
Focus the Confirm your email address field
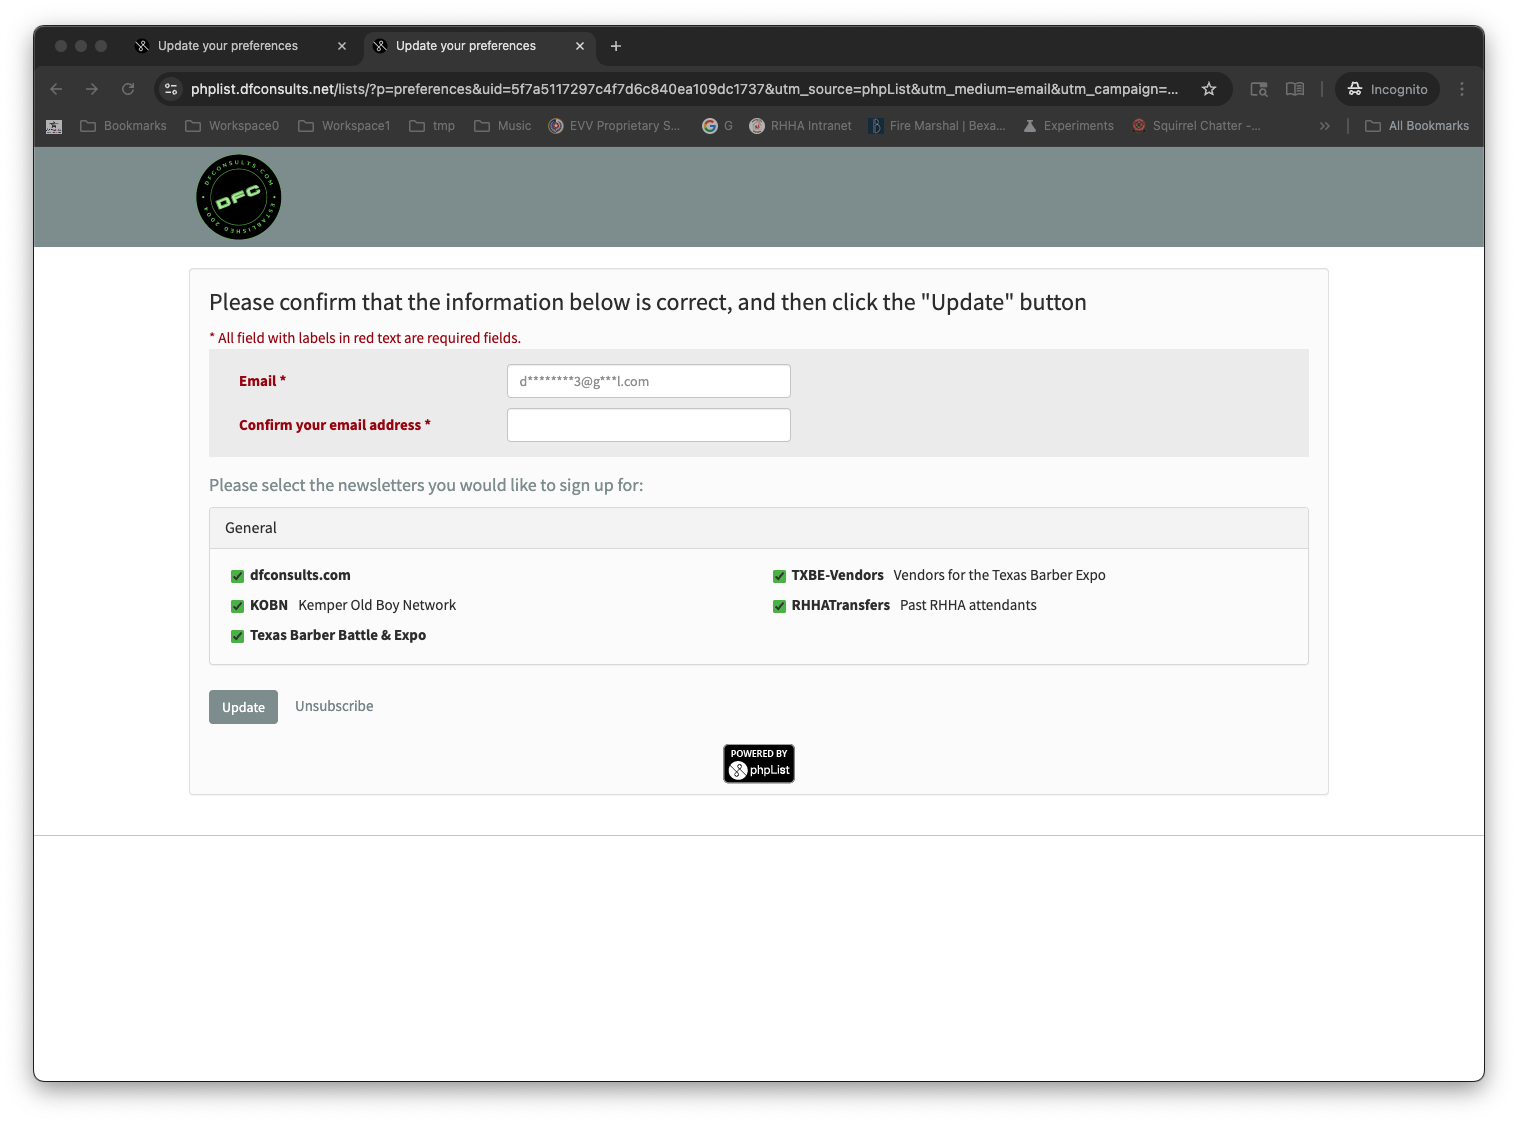[x=648, y=425]
